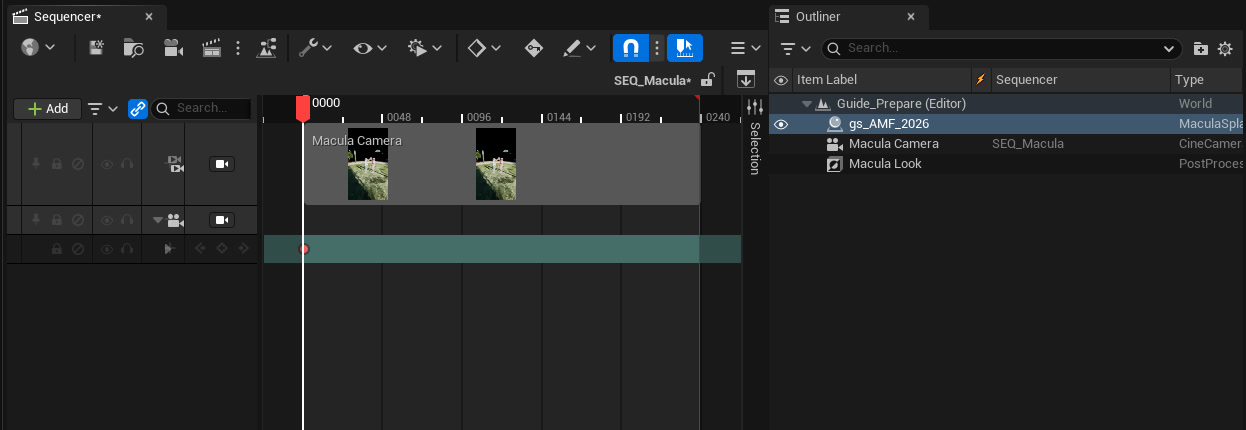Toggle the blue link icon beside track search

[x=138, y=108]
